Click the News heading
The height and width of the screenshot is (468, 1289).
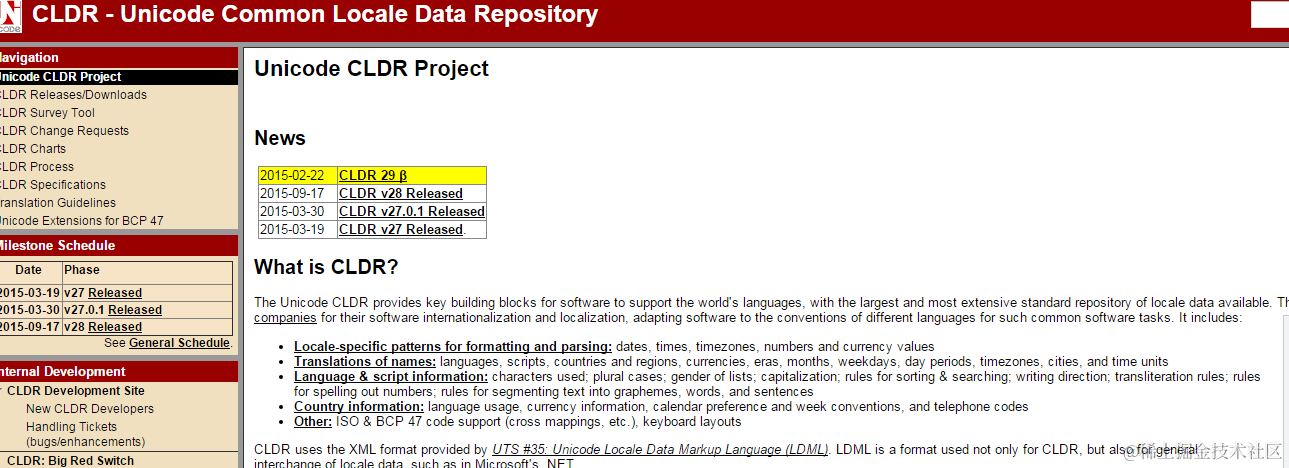280,138
